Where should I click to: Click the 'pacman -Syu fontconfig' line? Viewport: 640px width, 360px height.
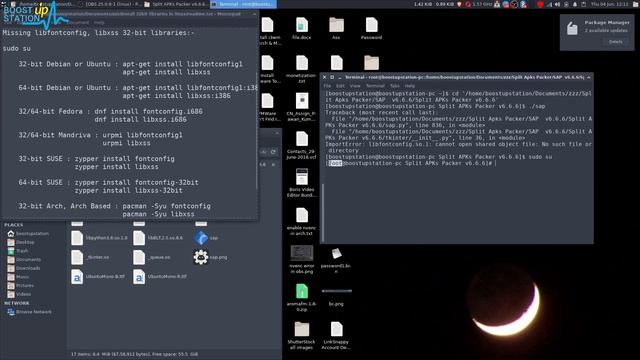pyautogui.click(x=167, y=206)
